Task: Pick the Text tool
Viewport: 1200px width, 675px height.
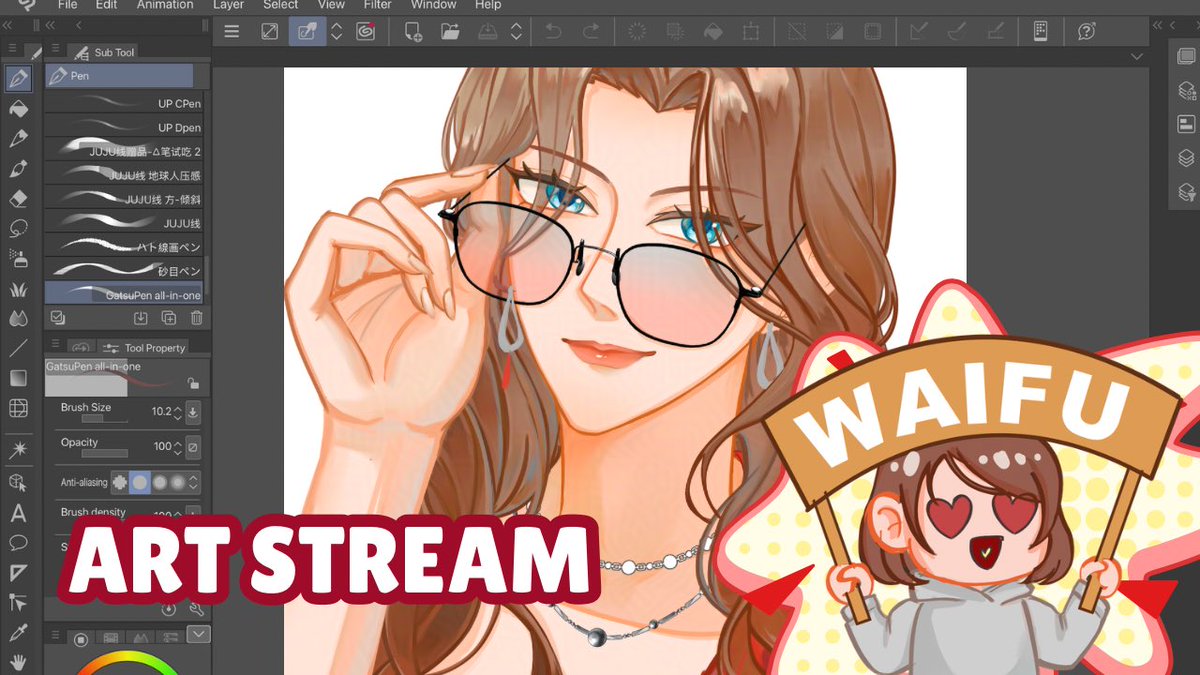Action: click(x=18, y=515)
